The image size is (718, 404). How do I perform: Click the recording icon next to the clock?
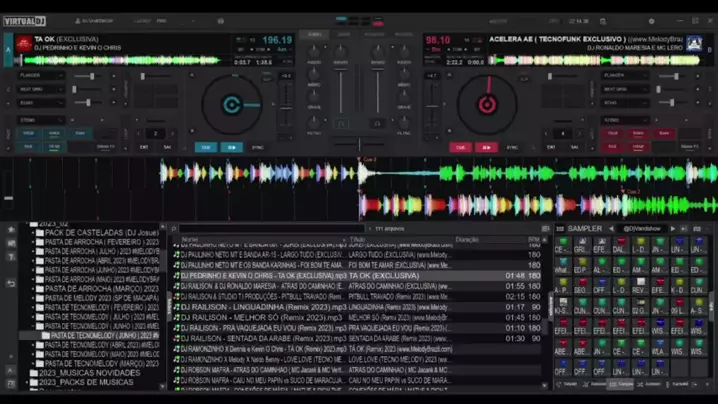pos(603,21)
